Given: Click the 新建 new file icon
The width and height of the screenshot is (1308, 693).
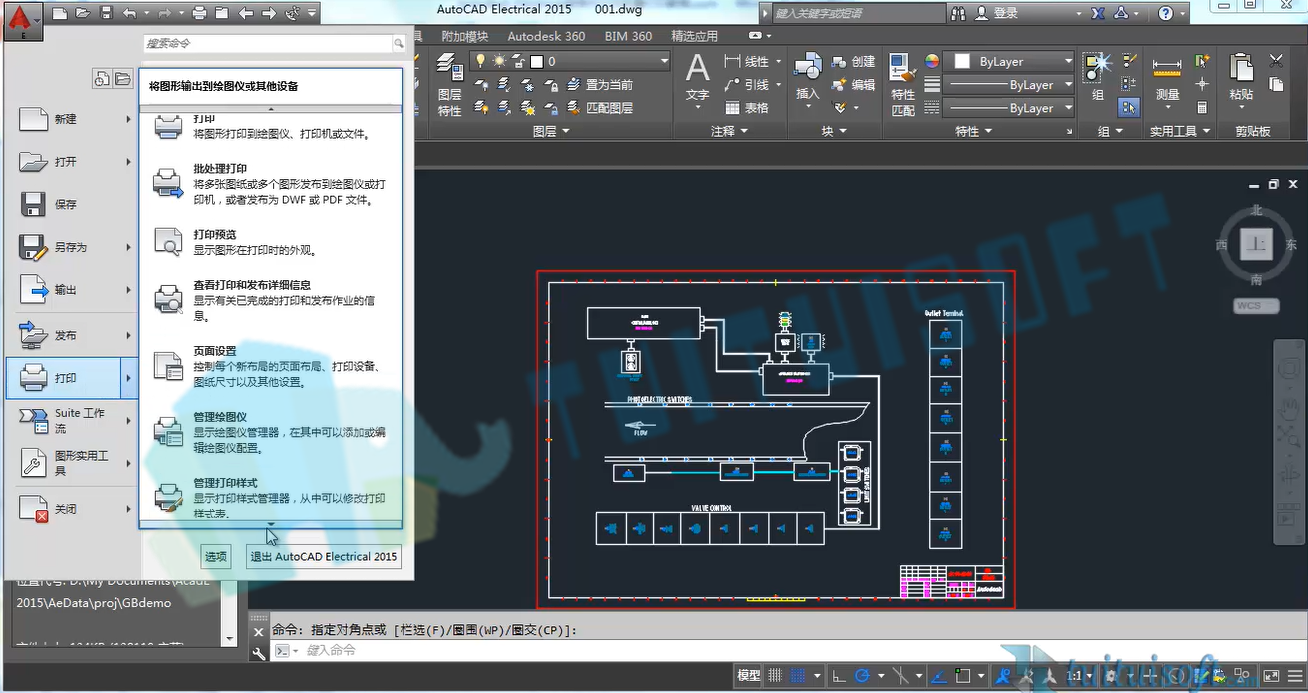Looking at the screenshot, I should point(33,119).
